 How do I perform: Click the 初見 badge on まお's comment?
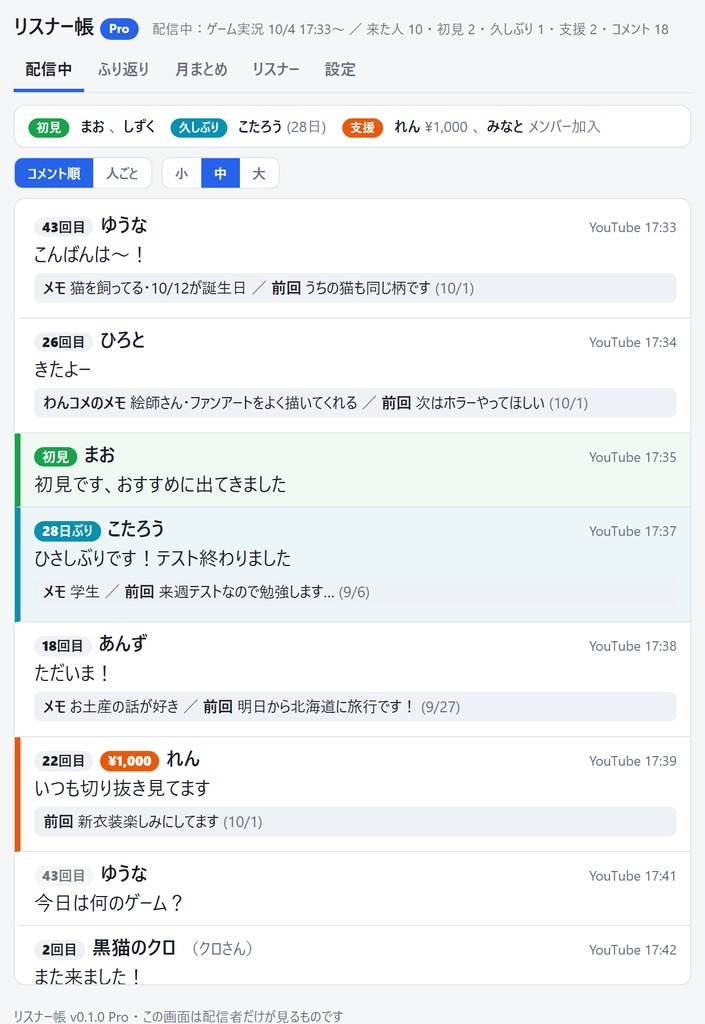55,456
